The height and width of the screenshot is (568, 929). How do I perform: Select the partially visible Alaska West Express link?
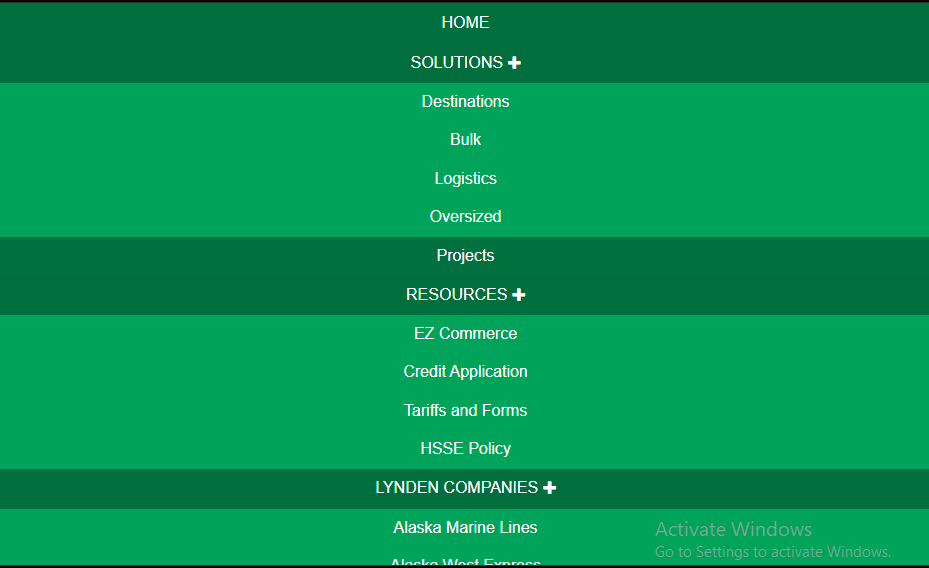click(465, 562)
